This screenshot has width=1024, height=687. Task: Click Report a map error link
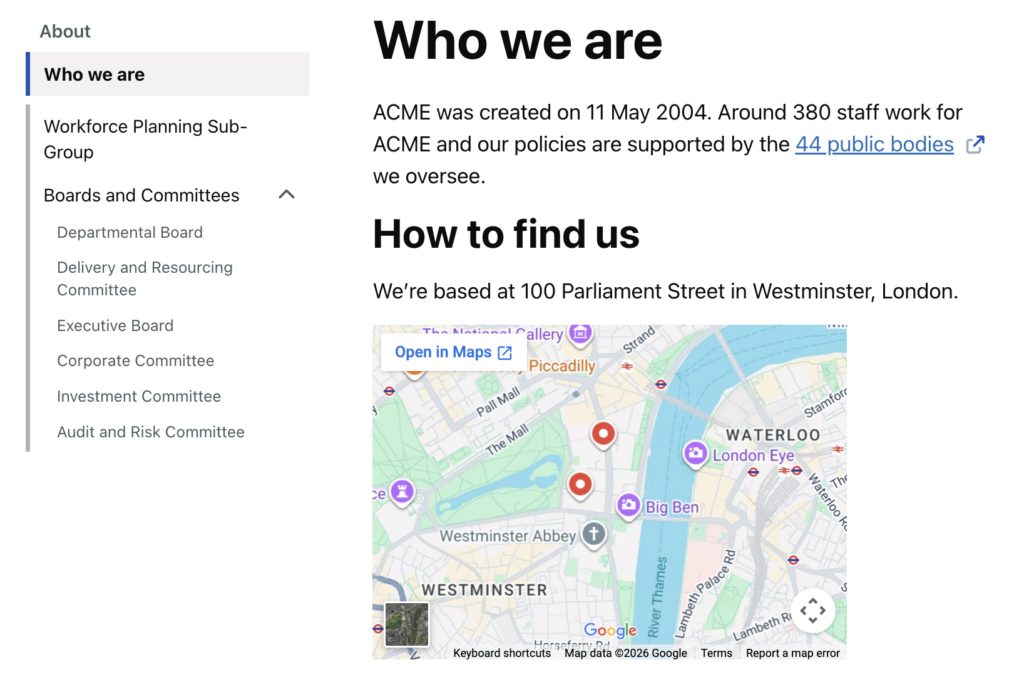pyautogui.click(x=793, y=653)
